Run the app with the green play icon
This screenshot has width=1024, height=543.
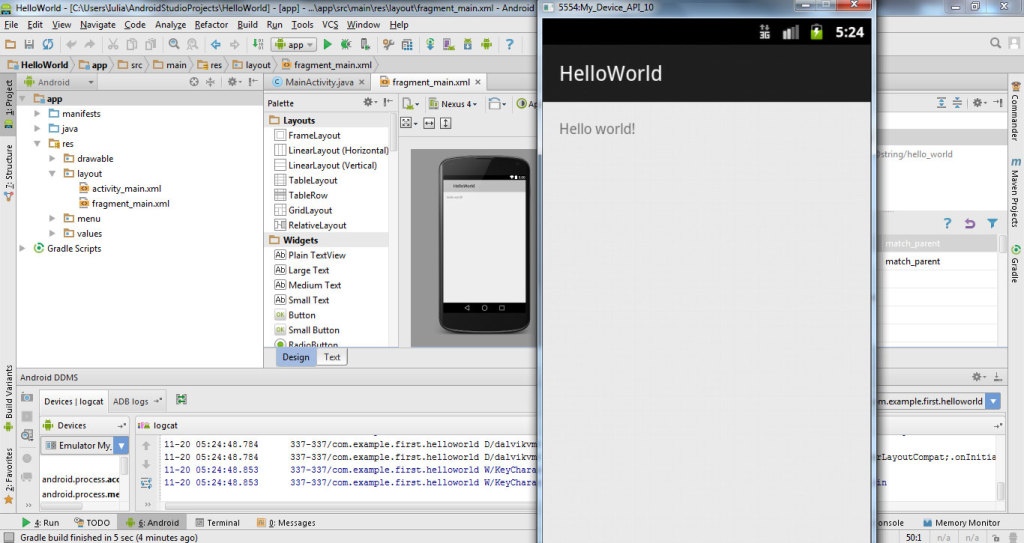tap(327, 44)
